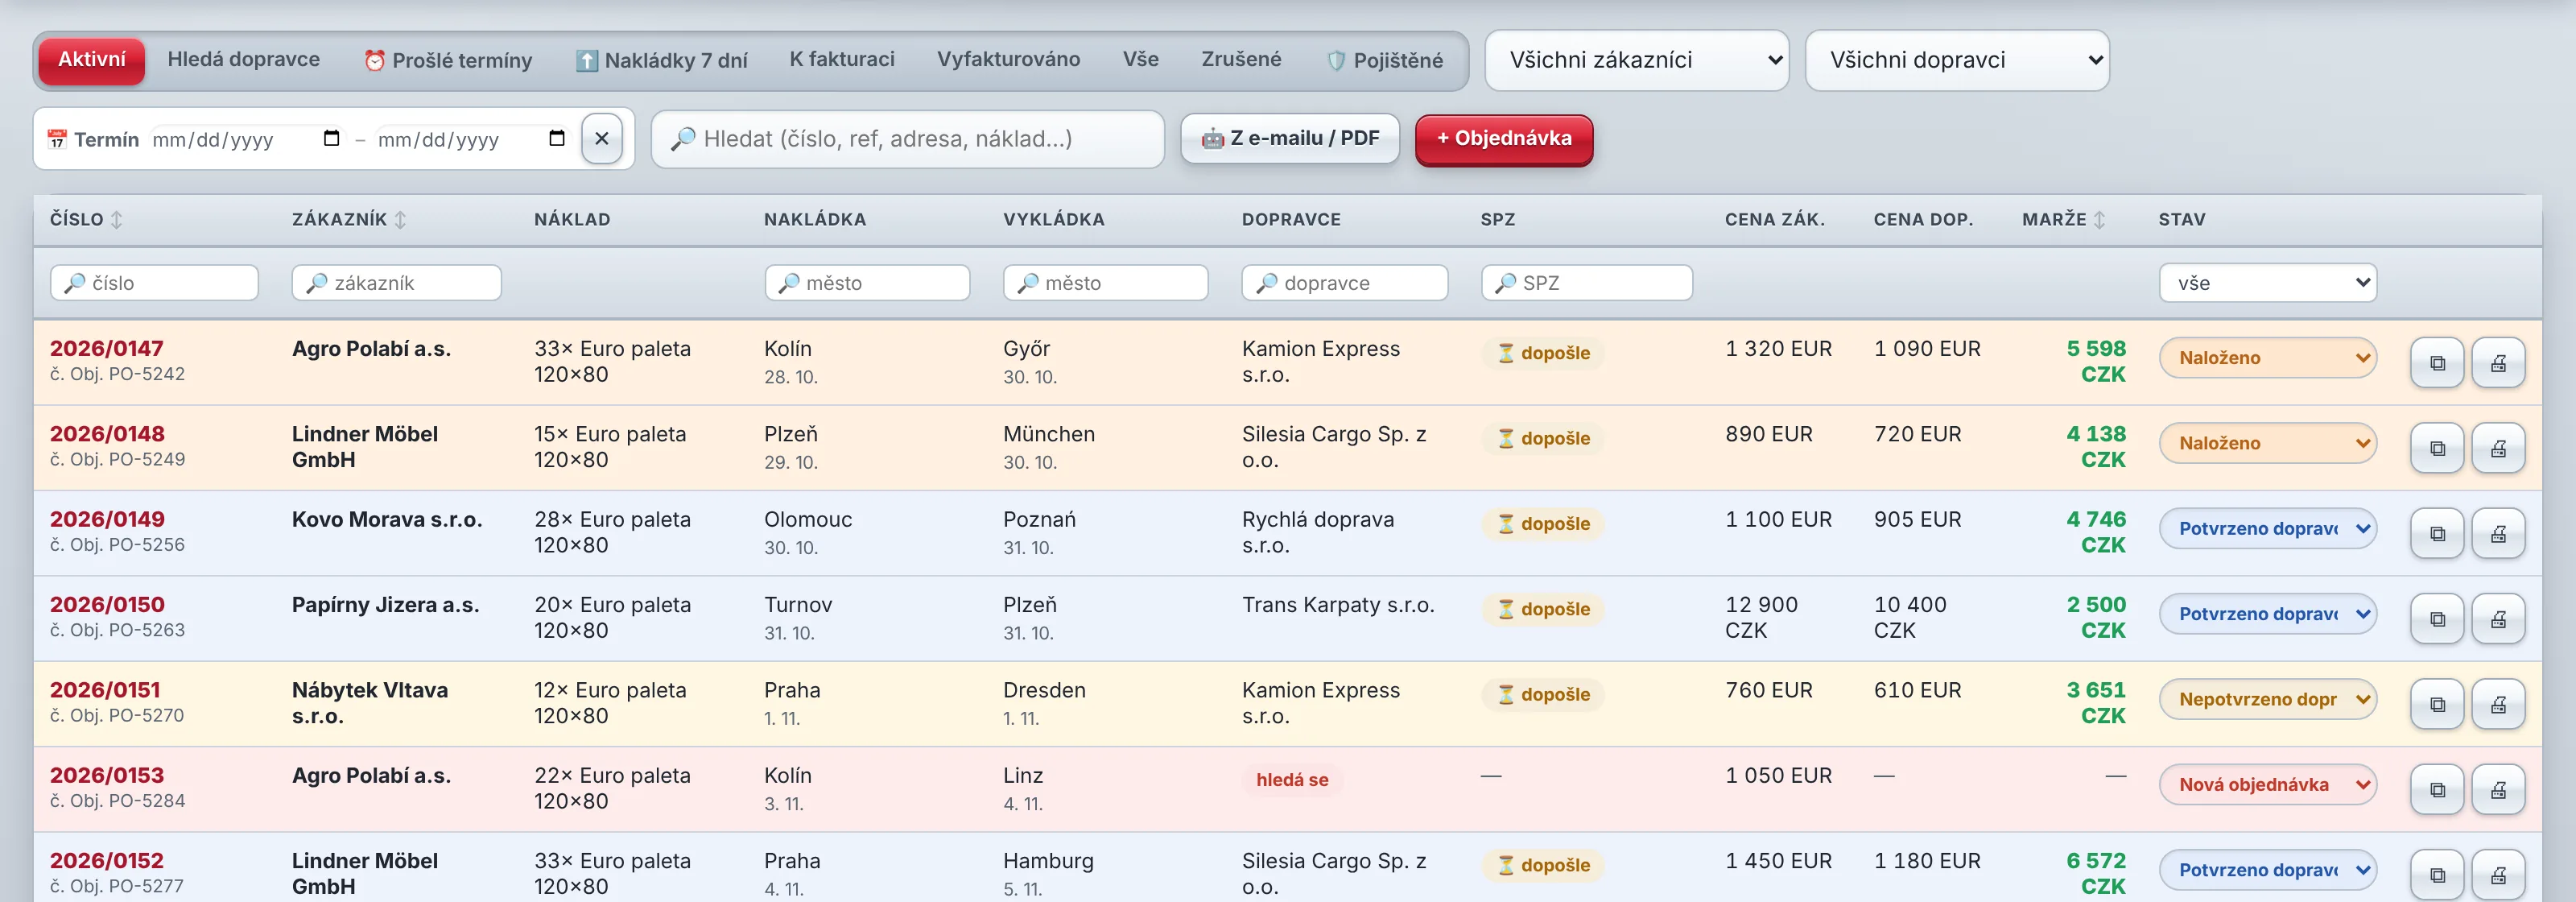Switch to K fakturaci tab
2576x902 pixels.
click(x=841, y=60)
